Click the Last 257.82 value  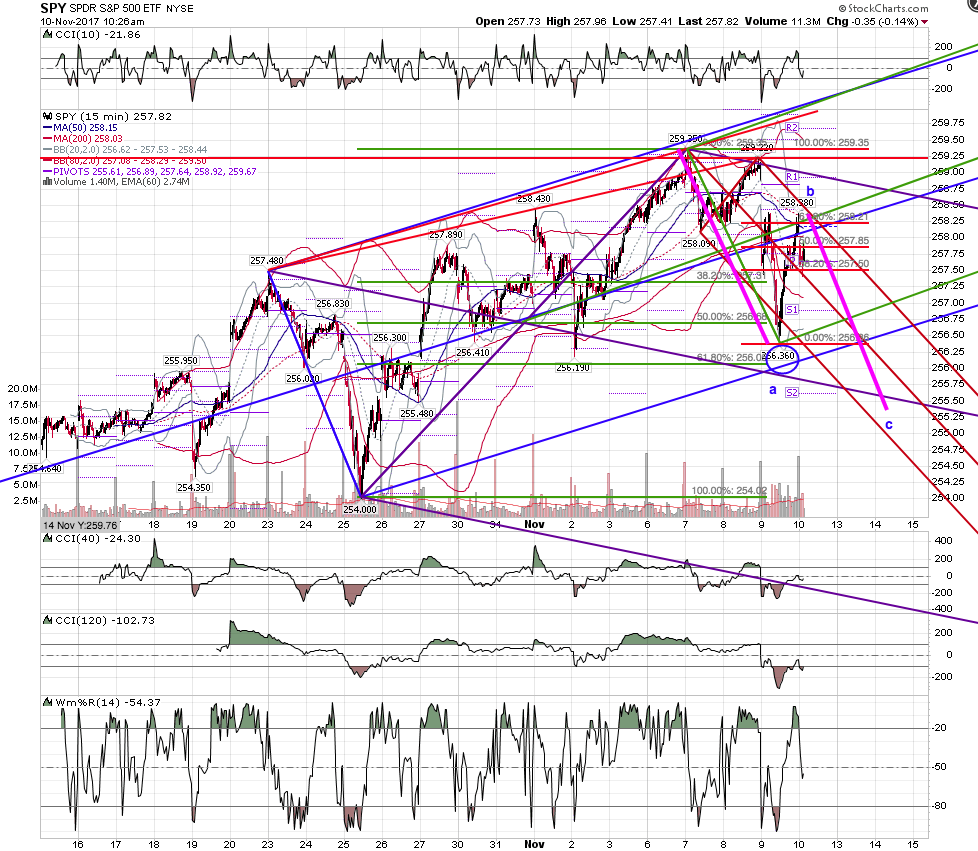point(708,21)
